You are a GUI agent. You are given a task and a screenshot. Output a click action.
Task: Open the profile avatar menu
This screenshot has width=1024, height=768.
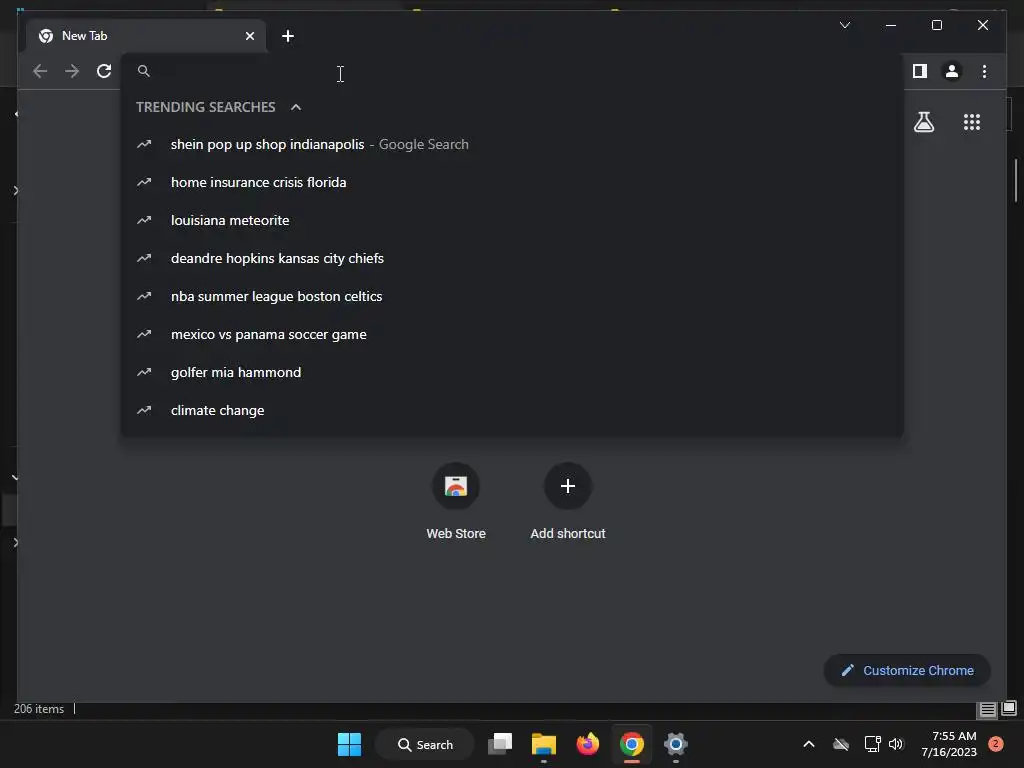pyautogui.click(x=952, y=71)
